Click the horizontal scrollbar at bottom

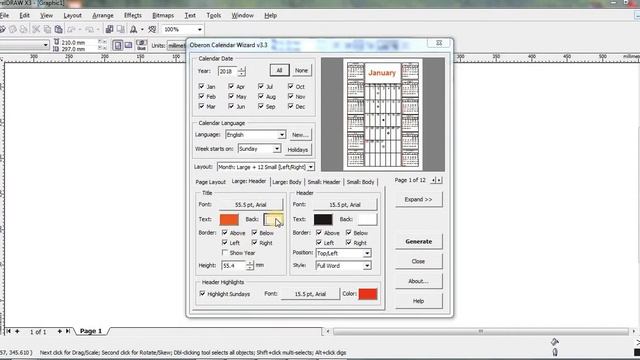481,331
